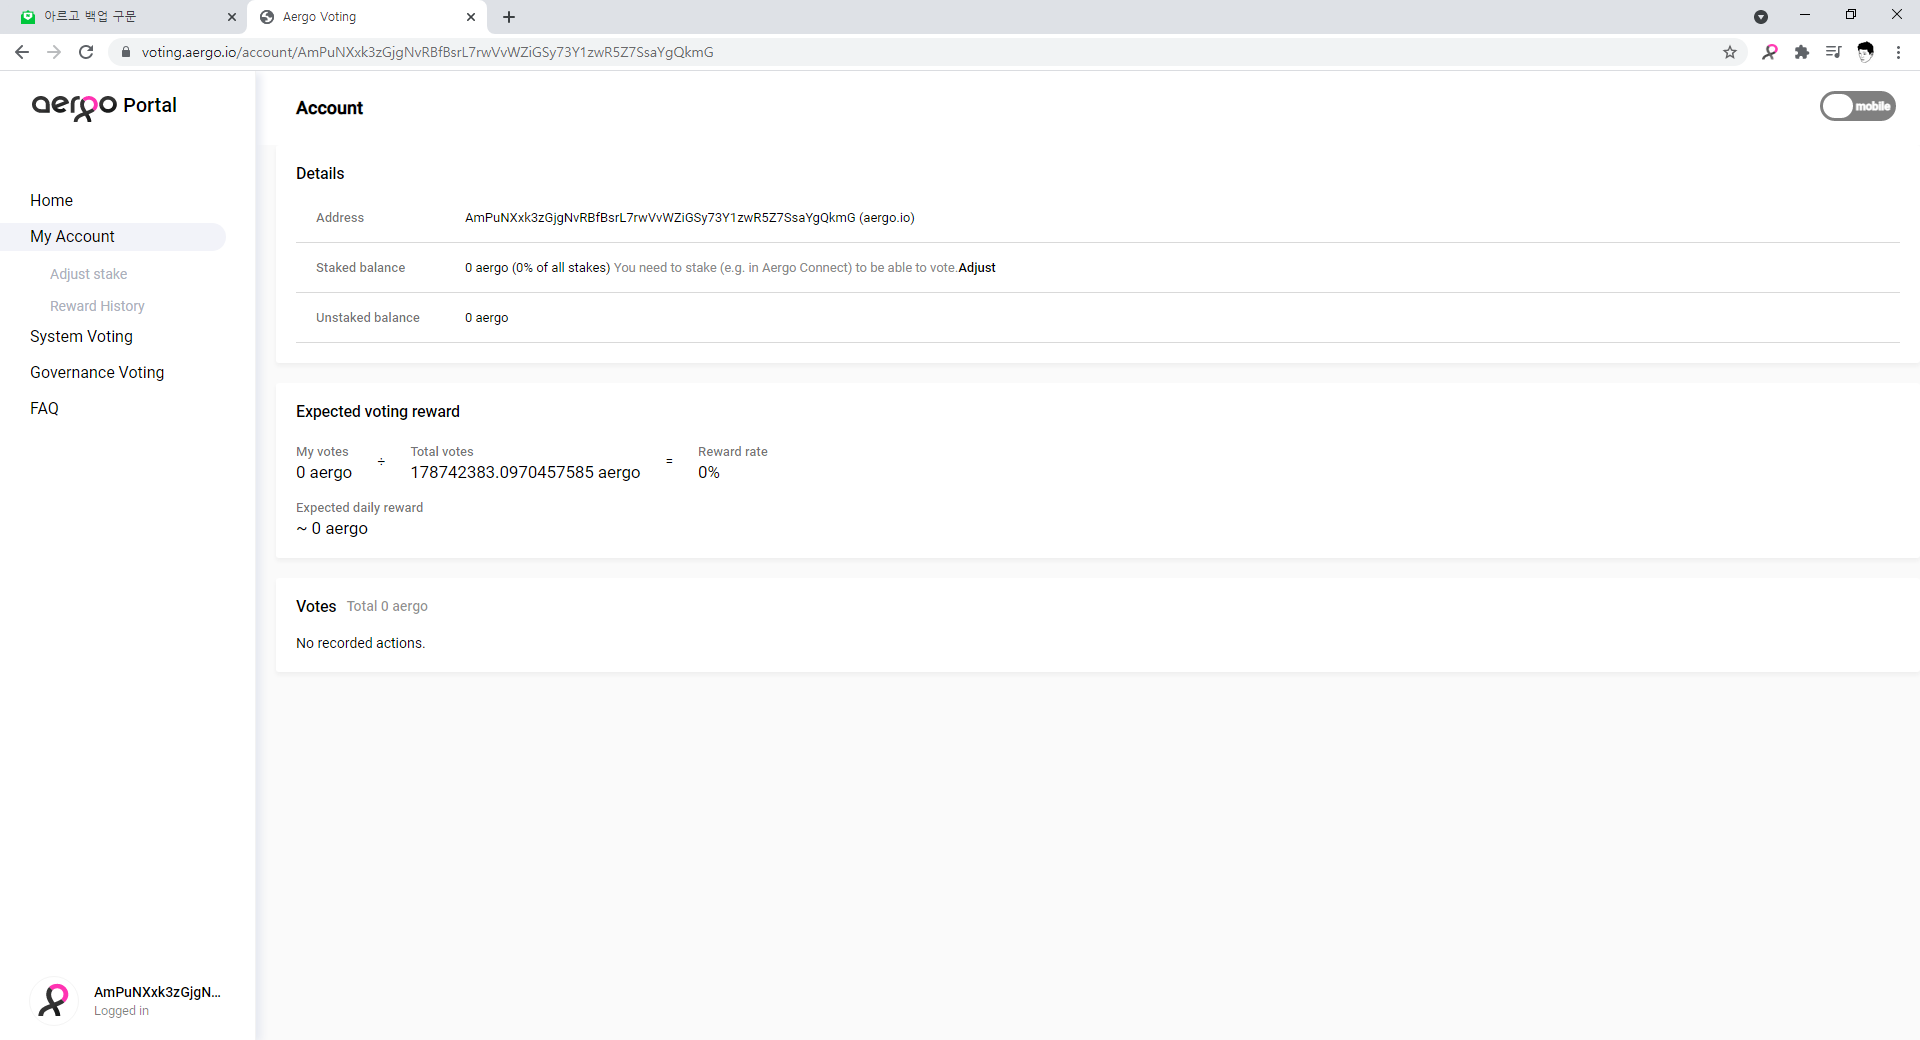
Task: Click the browser address bar URL
Action: point(427,52)
